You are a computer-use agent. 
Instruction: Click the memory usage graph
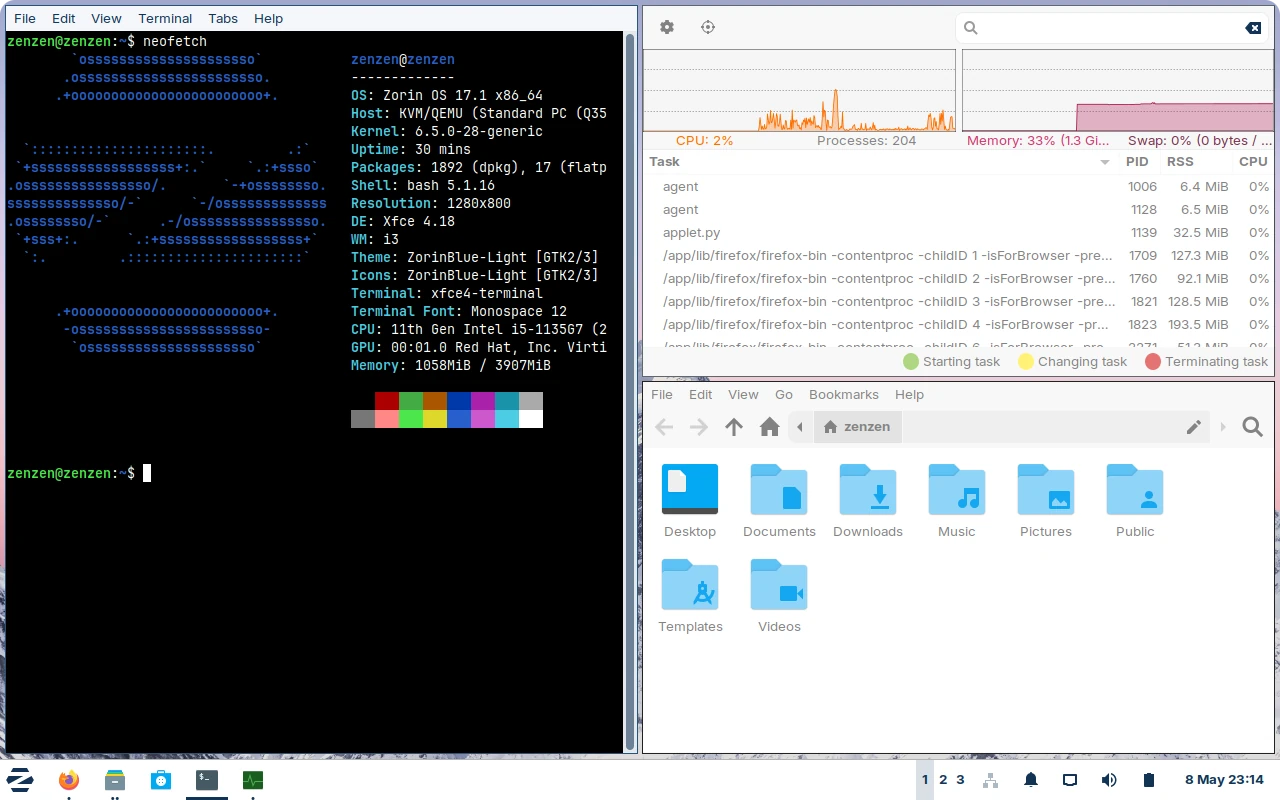[1118, 91]
